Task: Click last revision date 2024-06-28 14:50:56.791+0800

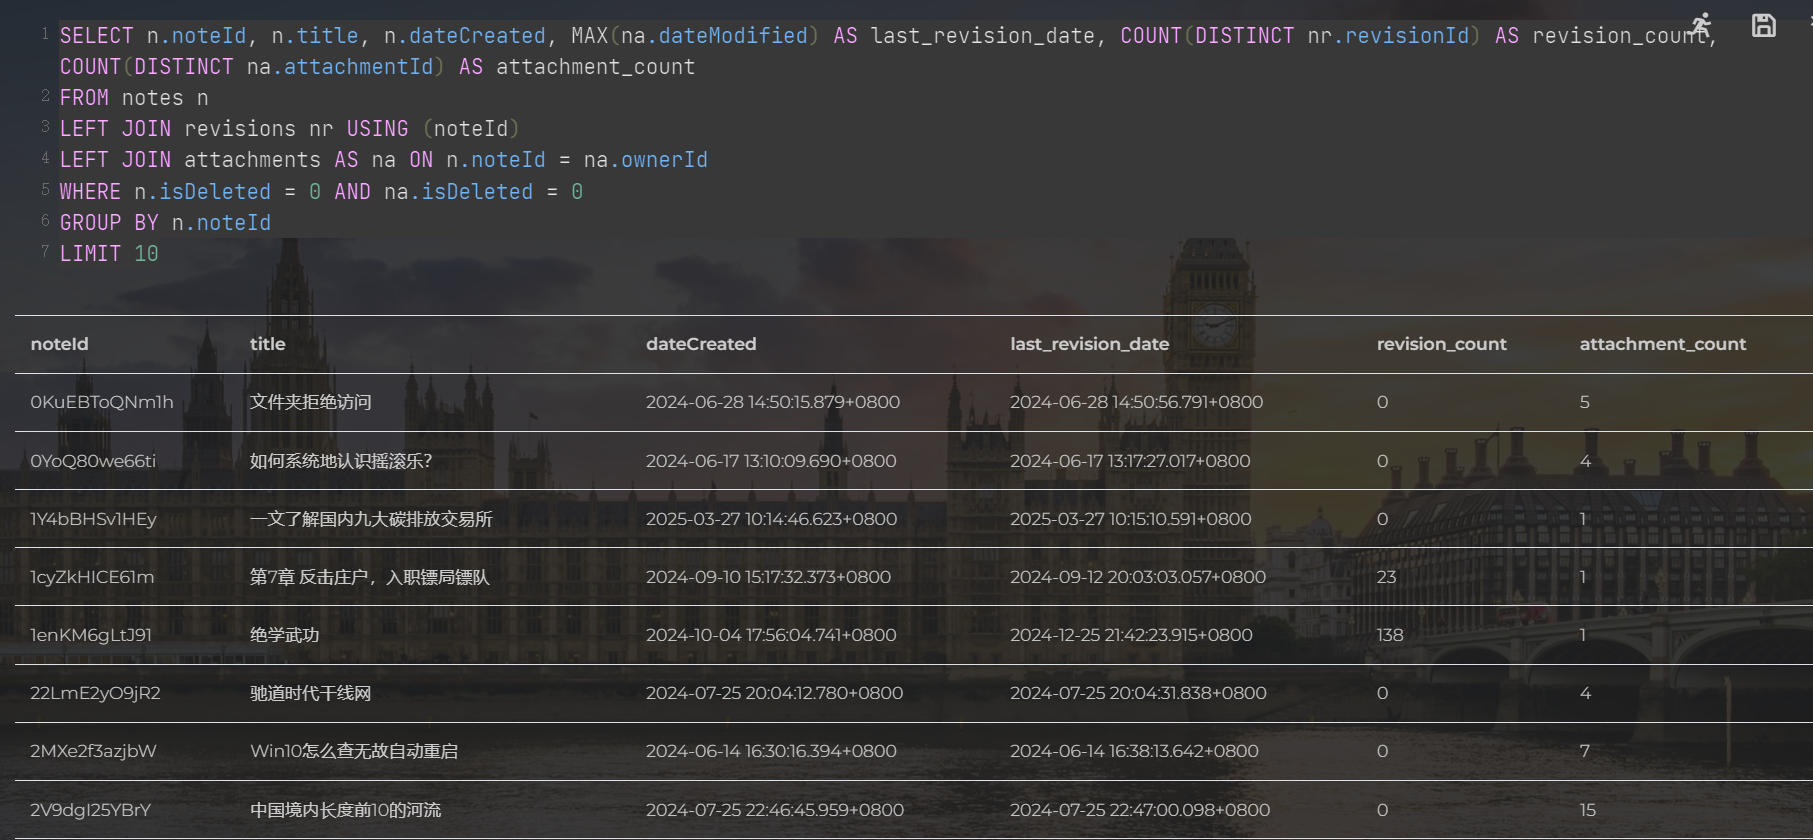Action: coord(1137,402)
